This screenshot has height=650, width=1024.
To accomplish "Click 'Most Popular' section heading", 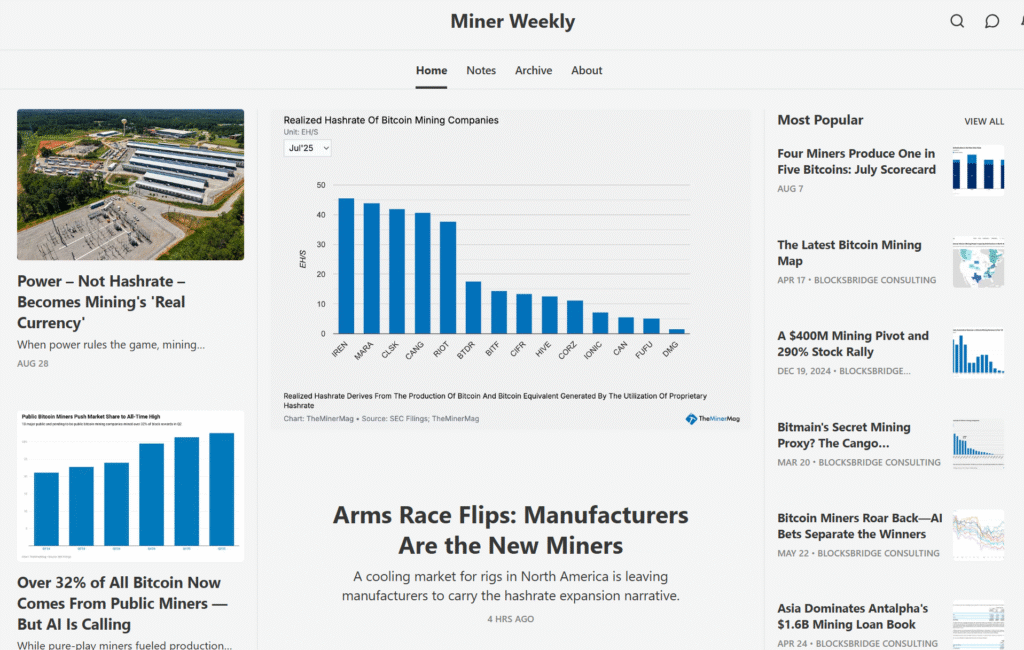I will click(820, 120).
